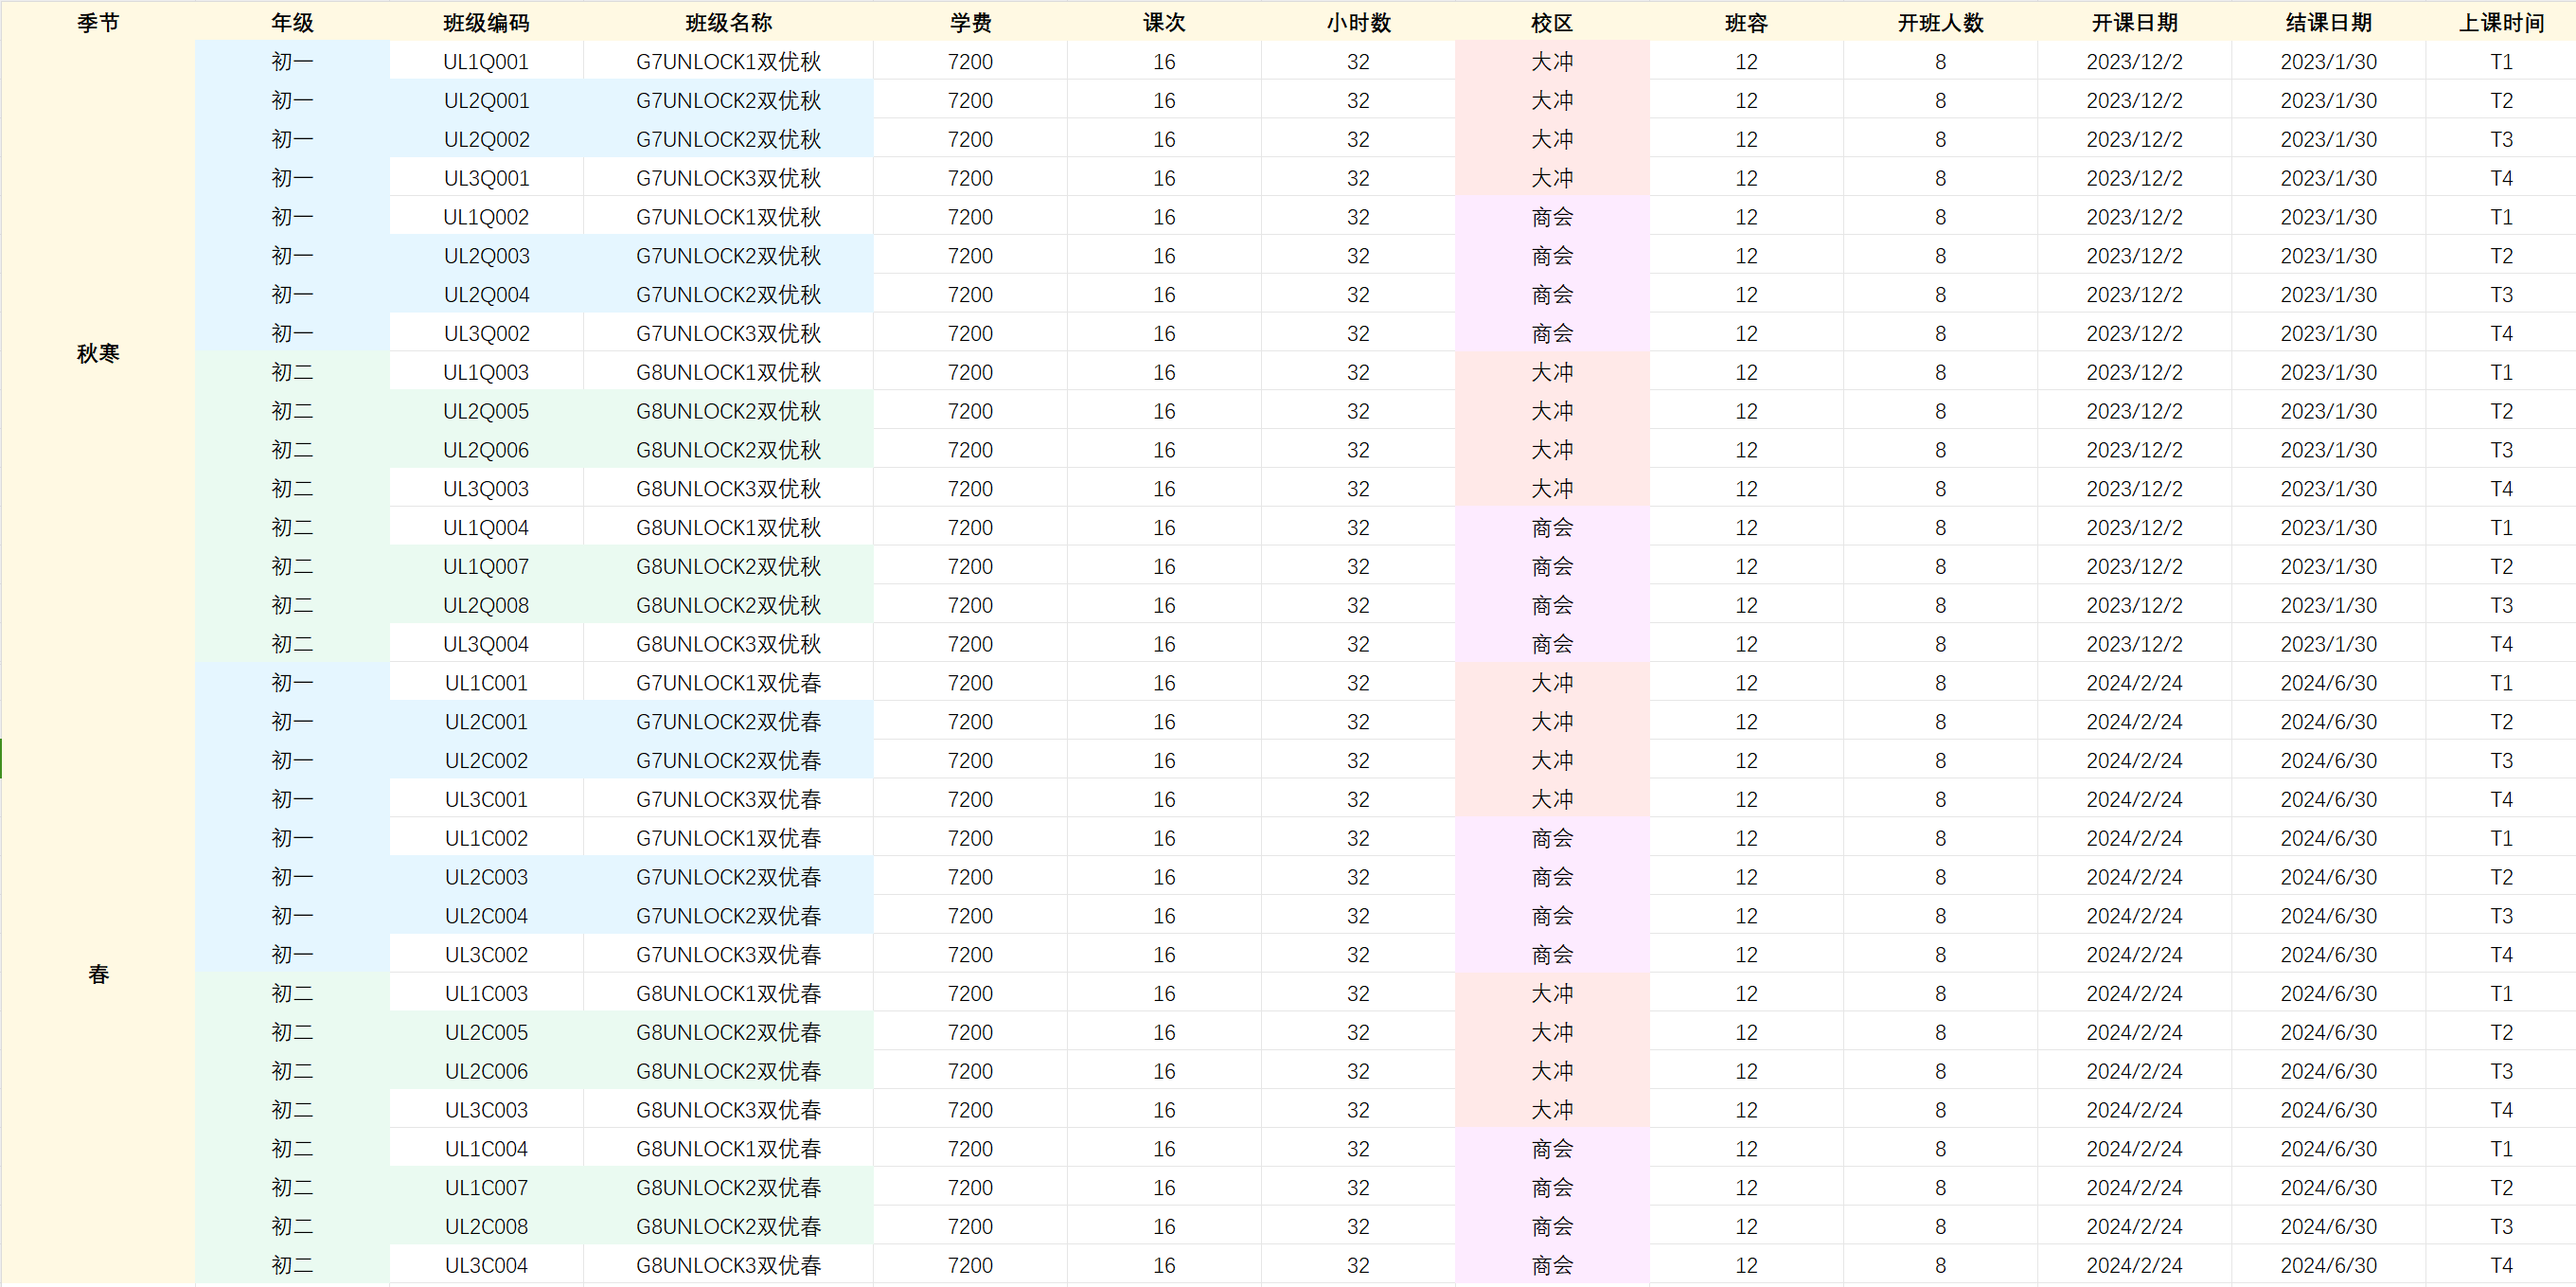Select the 年级 column header
The height and width of the screenshot is (1287, 2576).
(292, 22)
